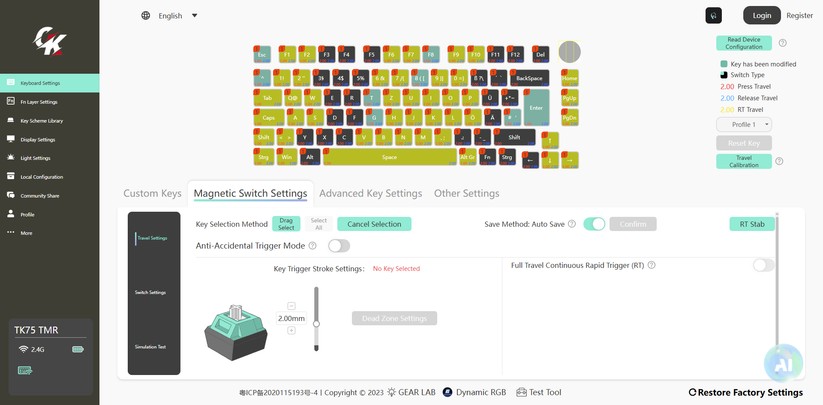The height and width of the screenshot is (405, 823).
Task: Open Fn Layer Settings
Action: (49, 102)
